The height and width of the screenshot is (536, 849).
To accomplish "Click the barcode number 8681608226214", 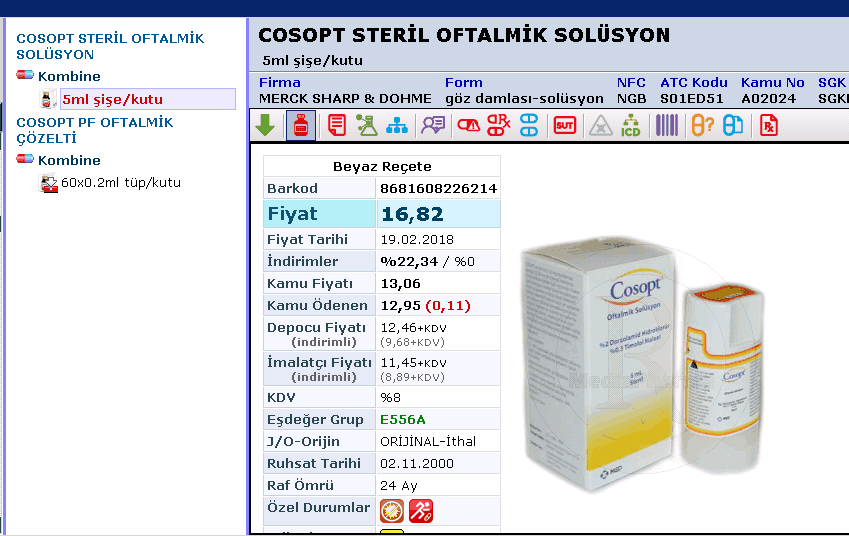I will (439, 188).
